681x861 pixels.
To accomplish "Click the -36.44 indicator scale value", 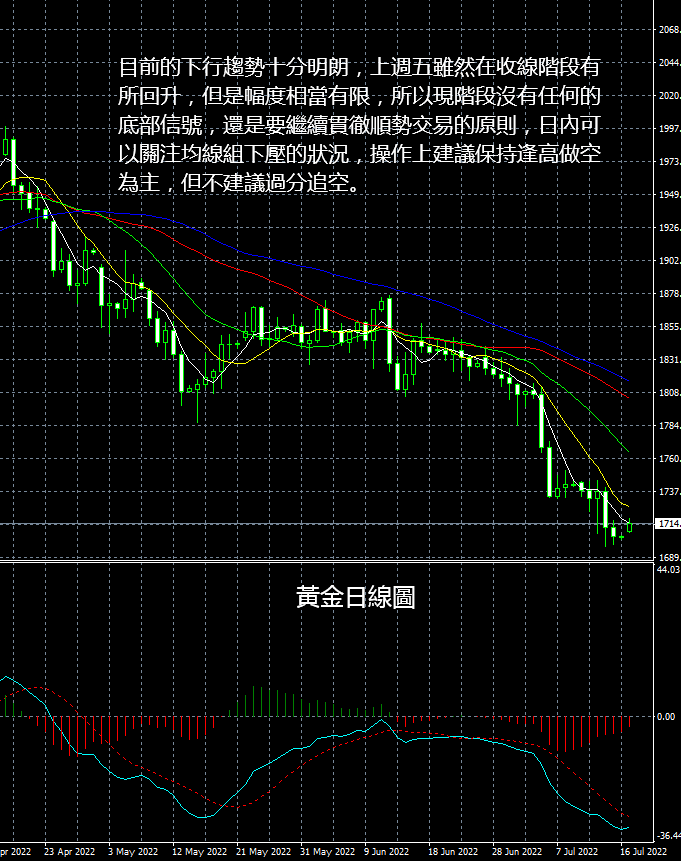I will [668, 836].
